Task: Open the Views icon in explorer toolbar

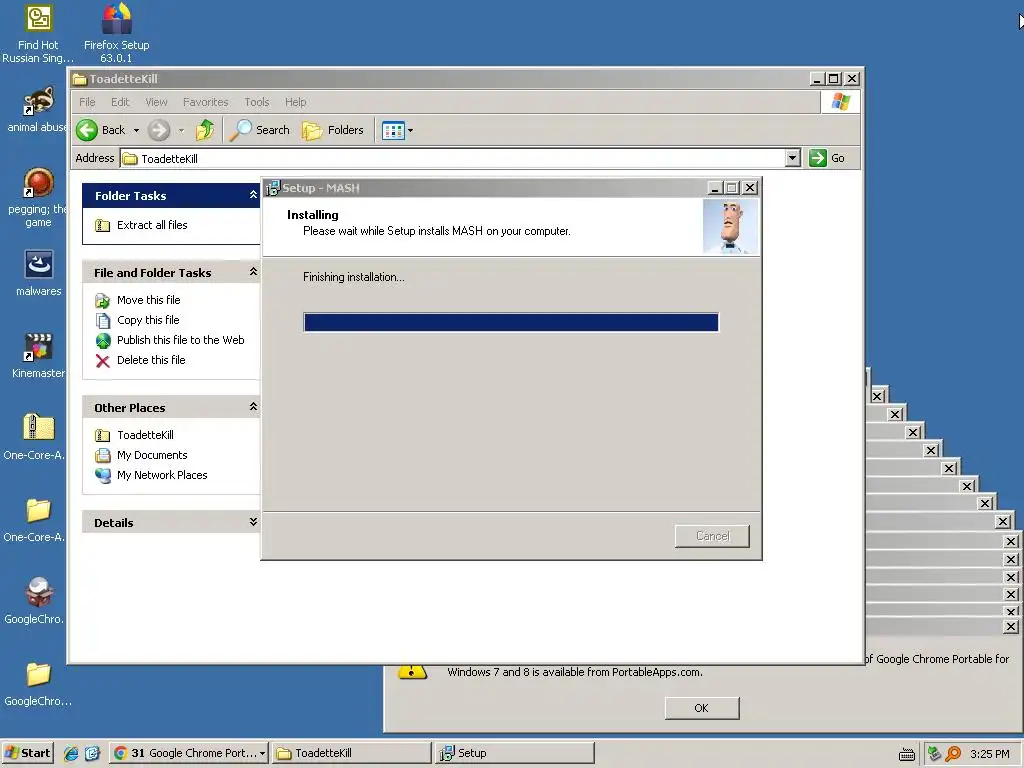Action: (x=393, y=130)
